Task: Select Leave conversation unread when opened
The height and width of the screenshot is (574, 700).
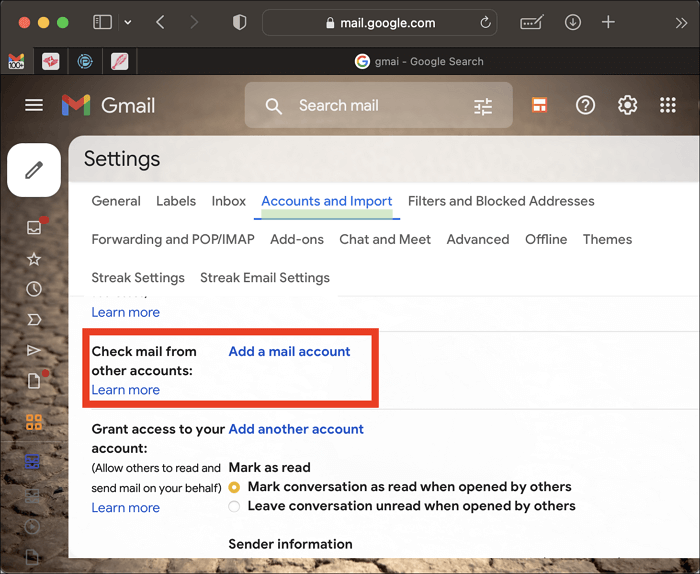Action: (x=235, y=506)
